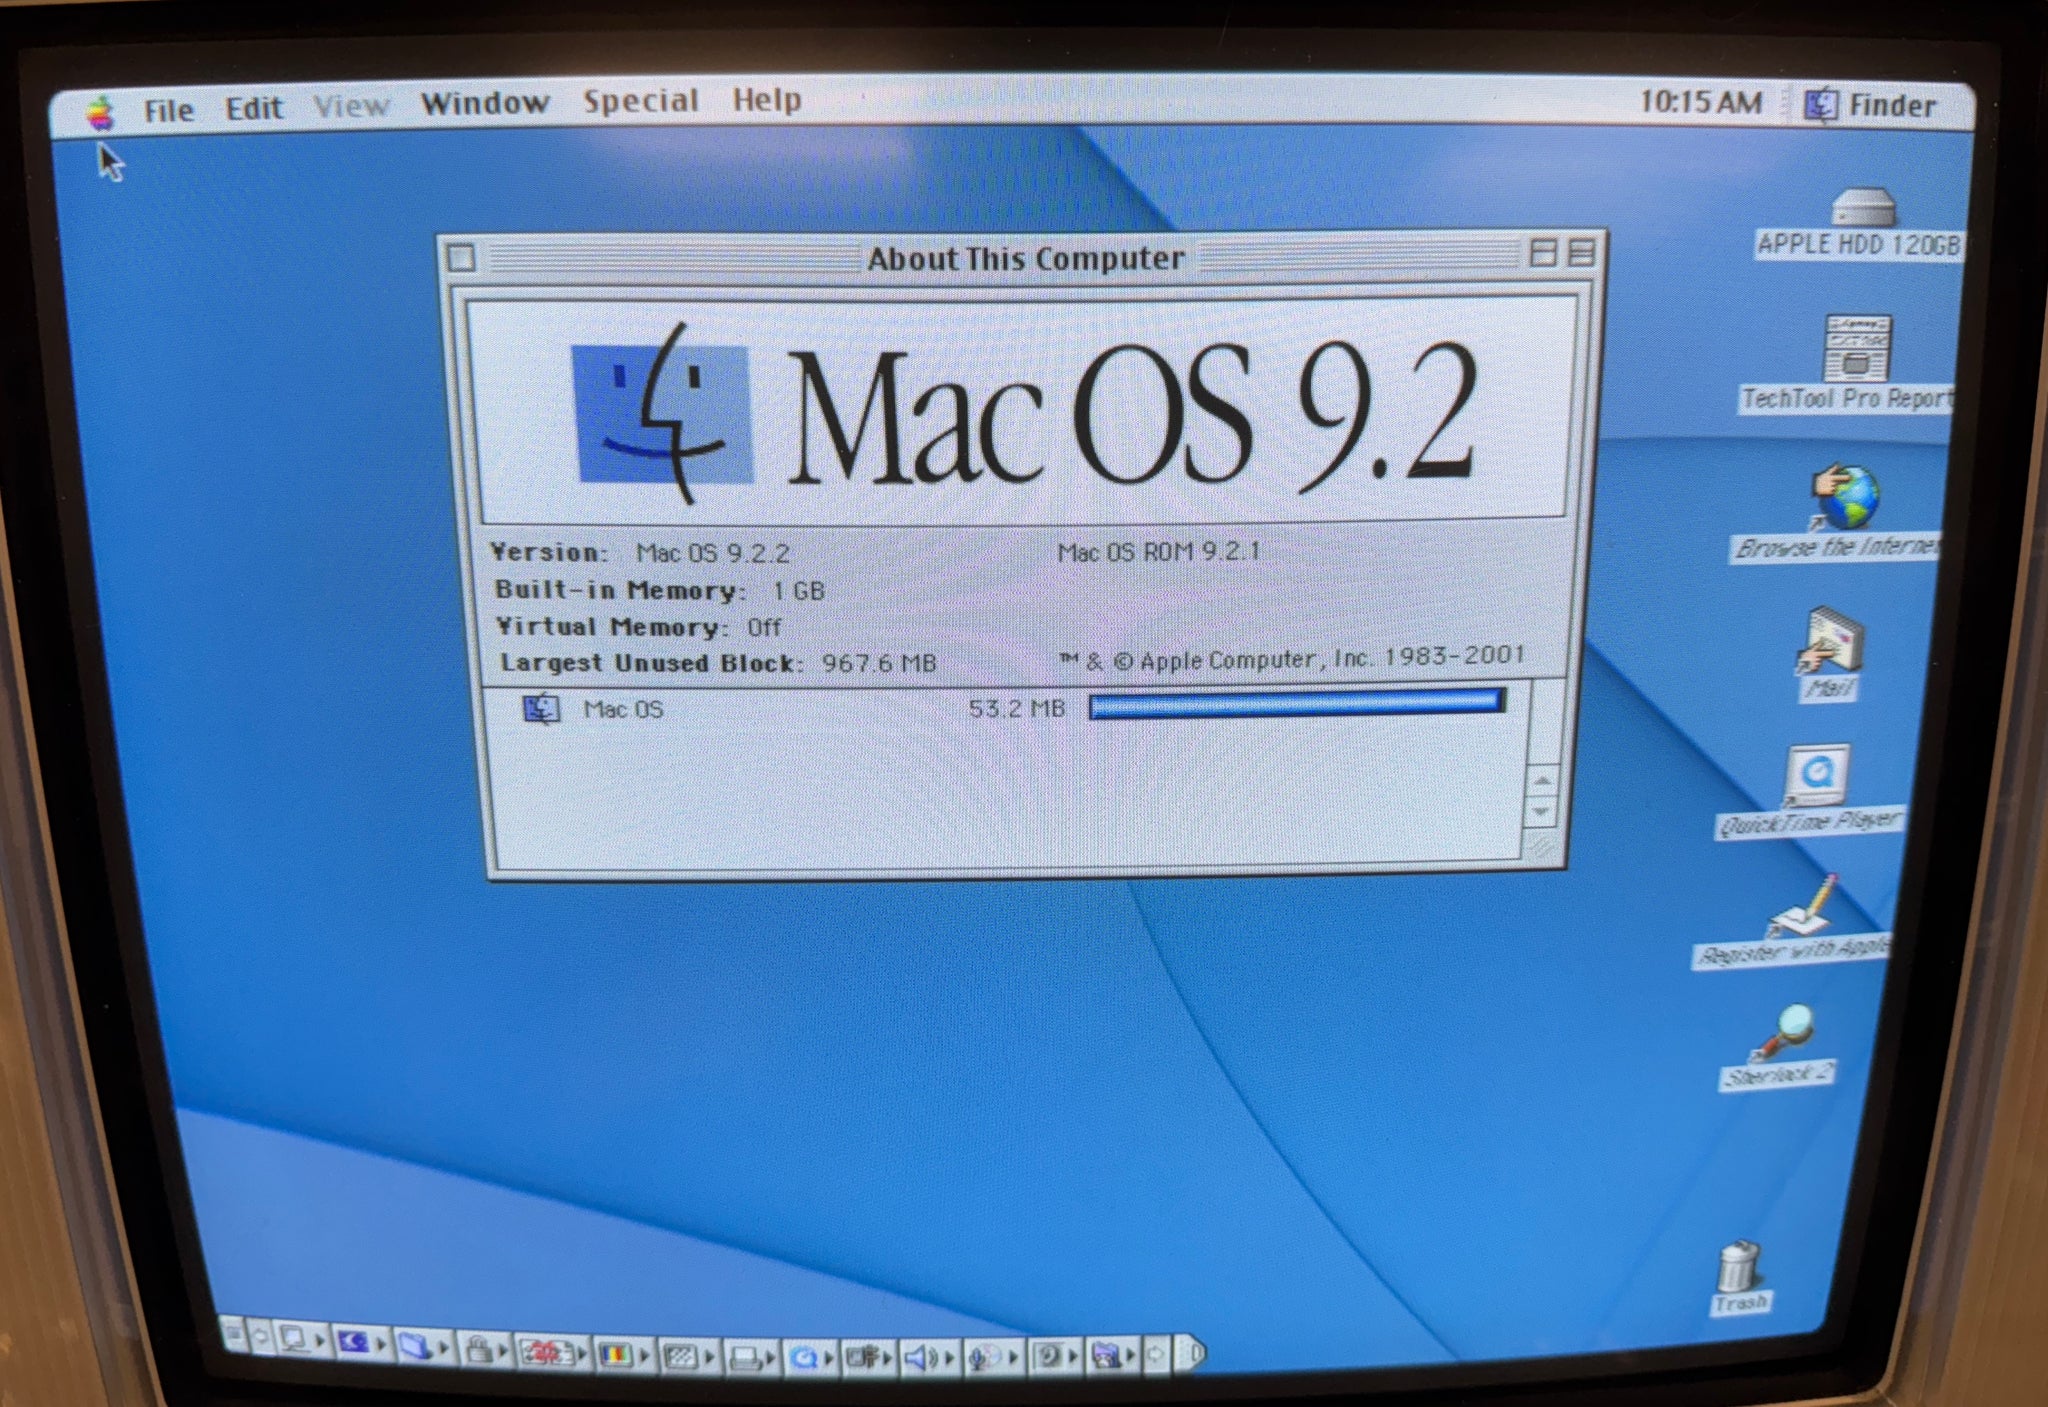
Task: Open the dimmed View menu
Action: click(351, 105)
